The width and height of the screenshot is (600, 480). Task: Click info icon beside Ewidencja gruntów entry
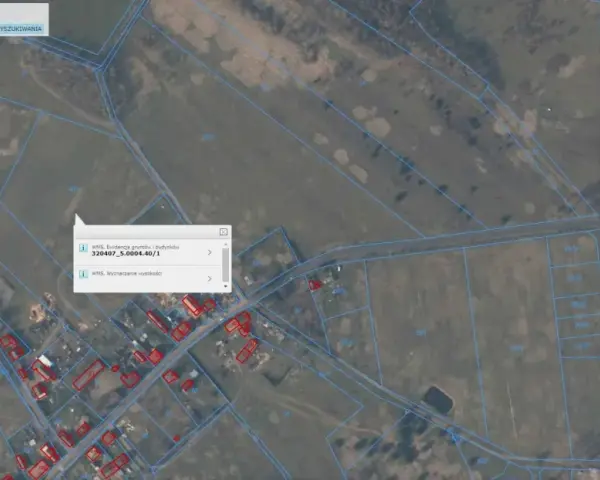83,248
